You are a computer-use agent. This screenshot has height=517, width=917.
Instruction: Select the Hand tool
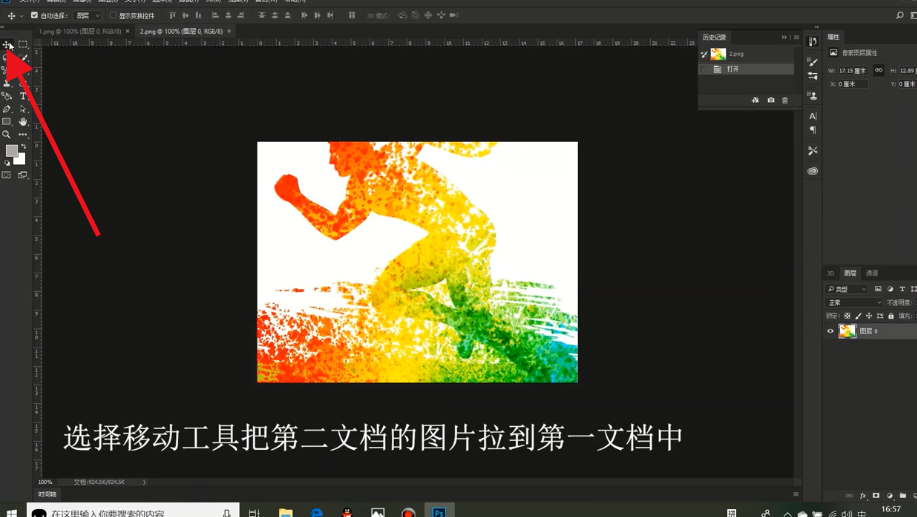[x=23, y=122]
